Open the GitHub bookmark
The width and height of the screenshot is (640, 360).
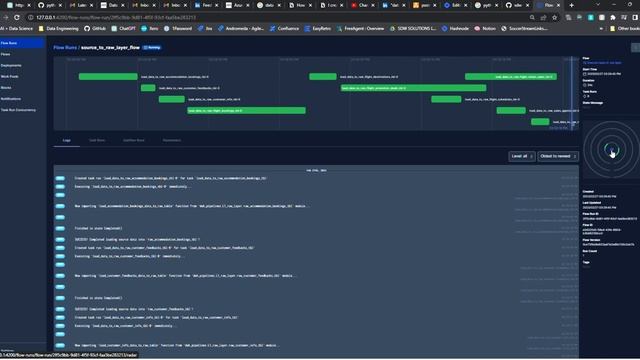pyautogui.click(x=95, y=29)
